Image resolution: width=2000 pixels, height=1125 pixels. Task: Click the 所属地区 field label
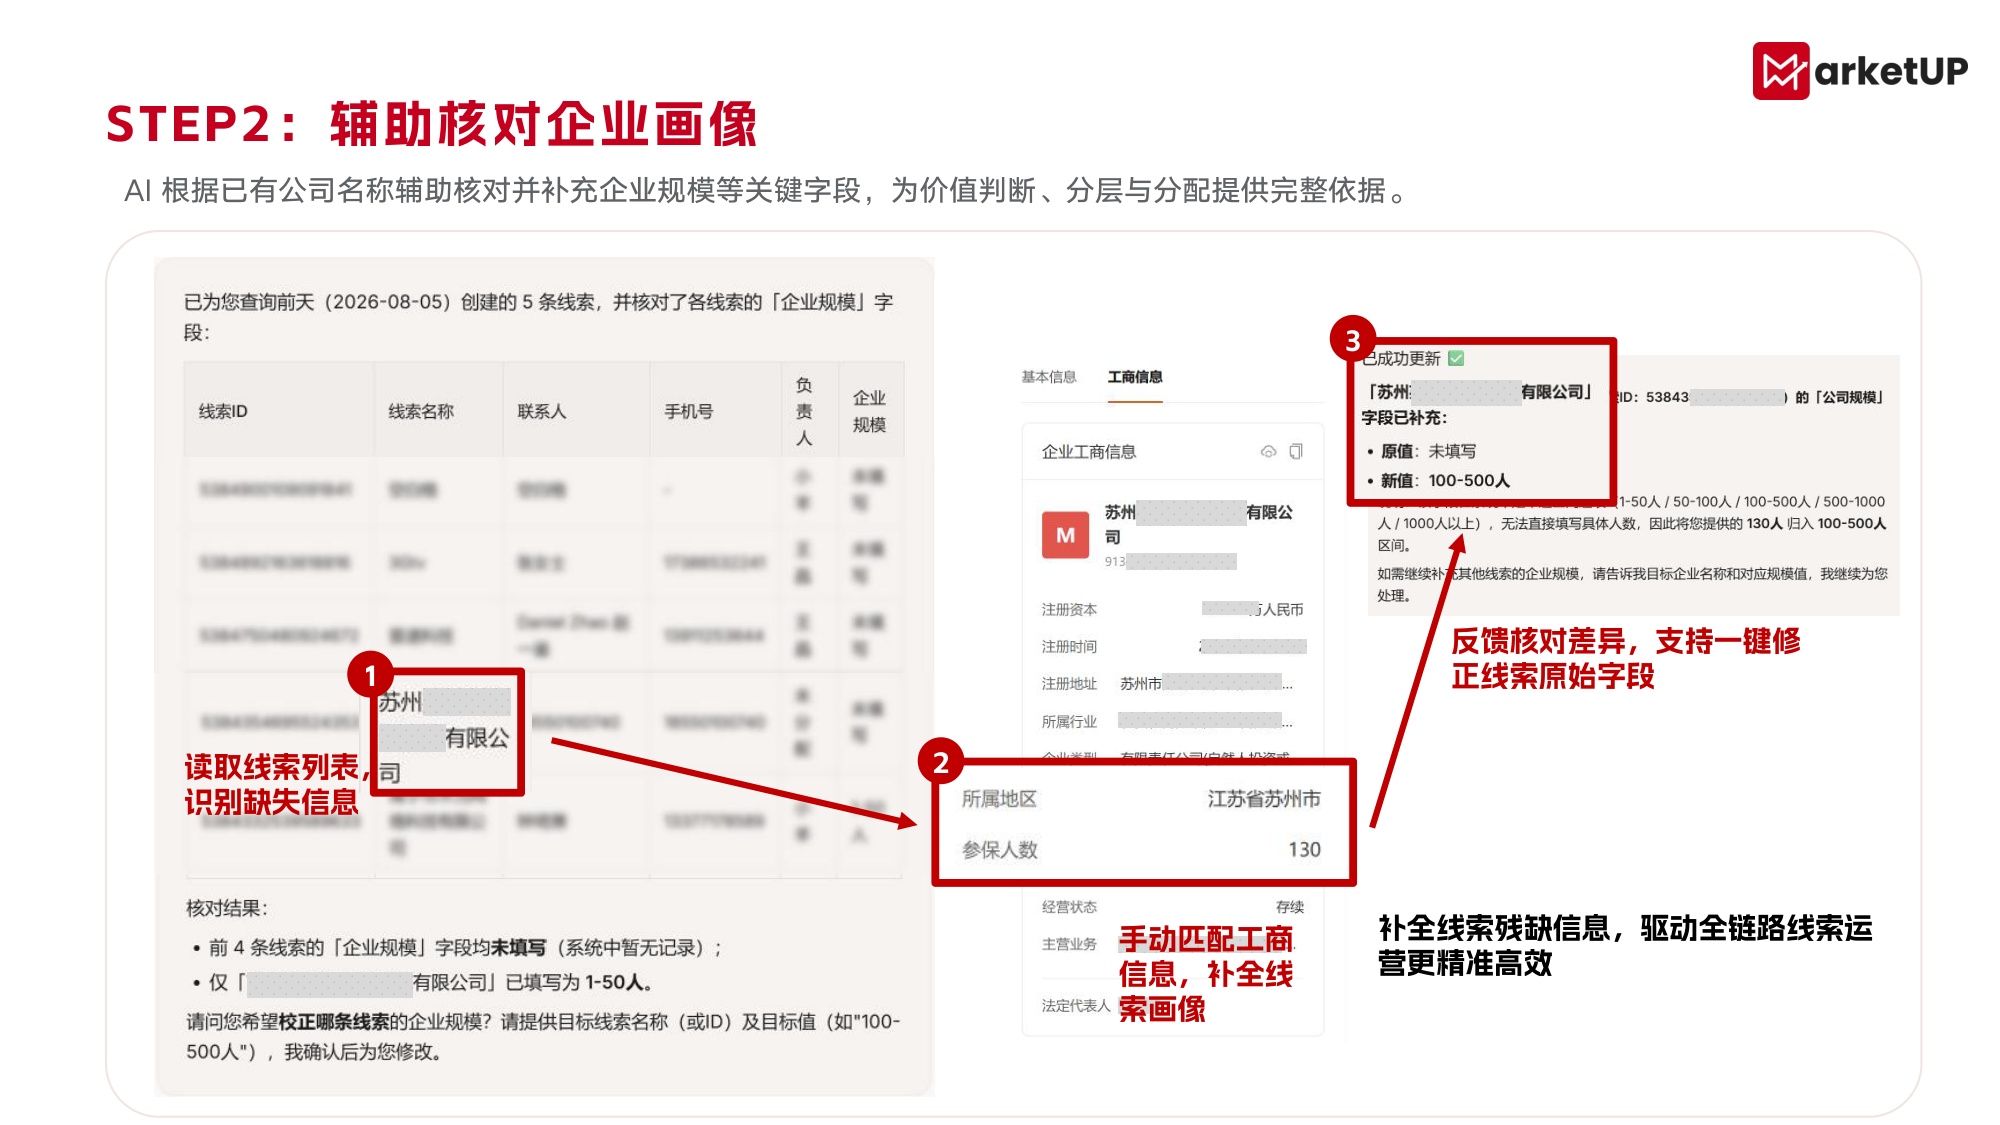click(999, 799)
